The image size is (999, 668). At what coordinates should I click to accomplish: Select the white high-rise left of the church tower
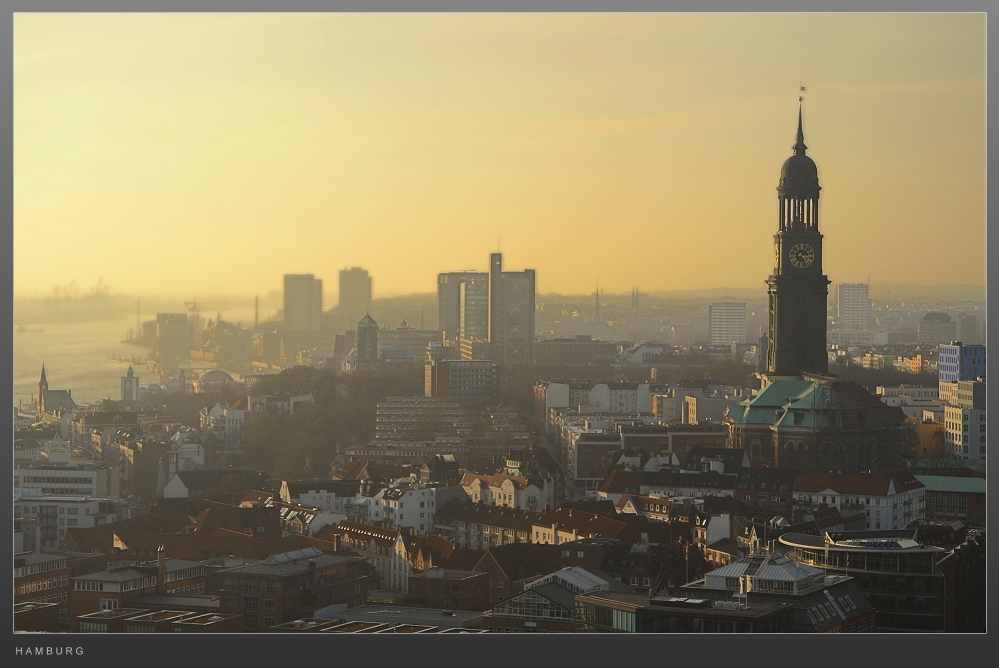727,323
